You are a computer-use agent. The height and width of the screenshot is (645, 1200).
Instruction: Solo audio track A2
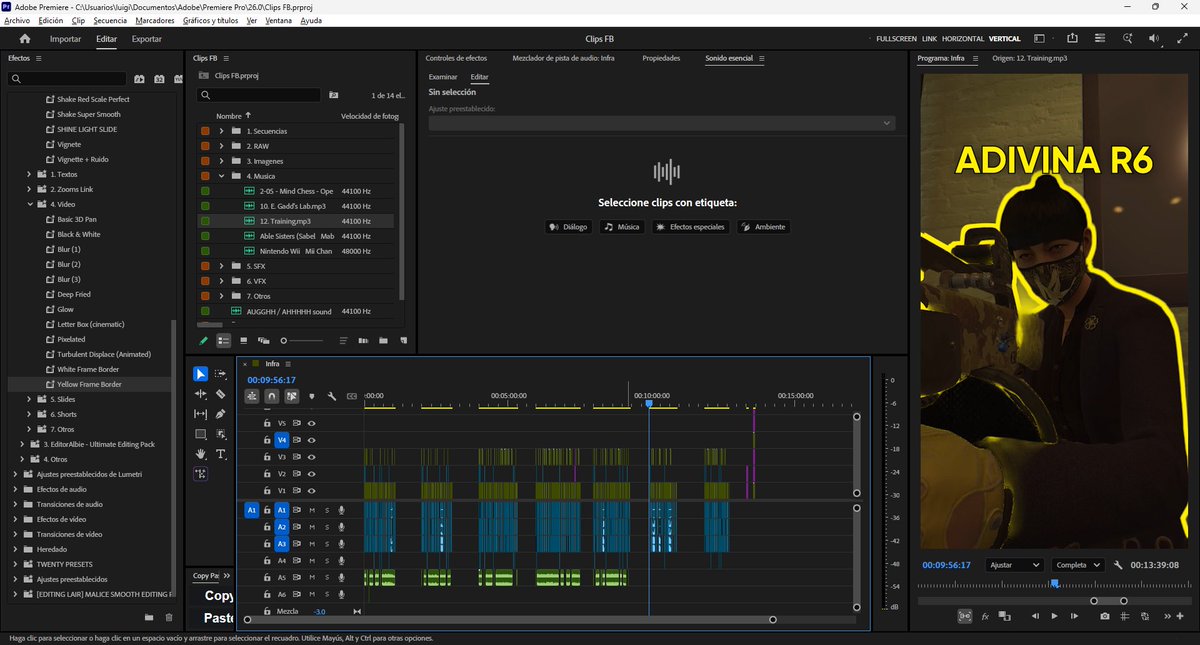pyautogui.click(x=326, y=527)
